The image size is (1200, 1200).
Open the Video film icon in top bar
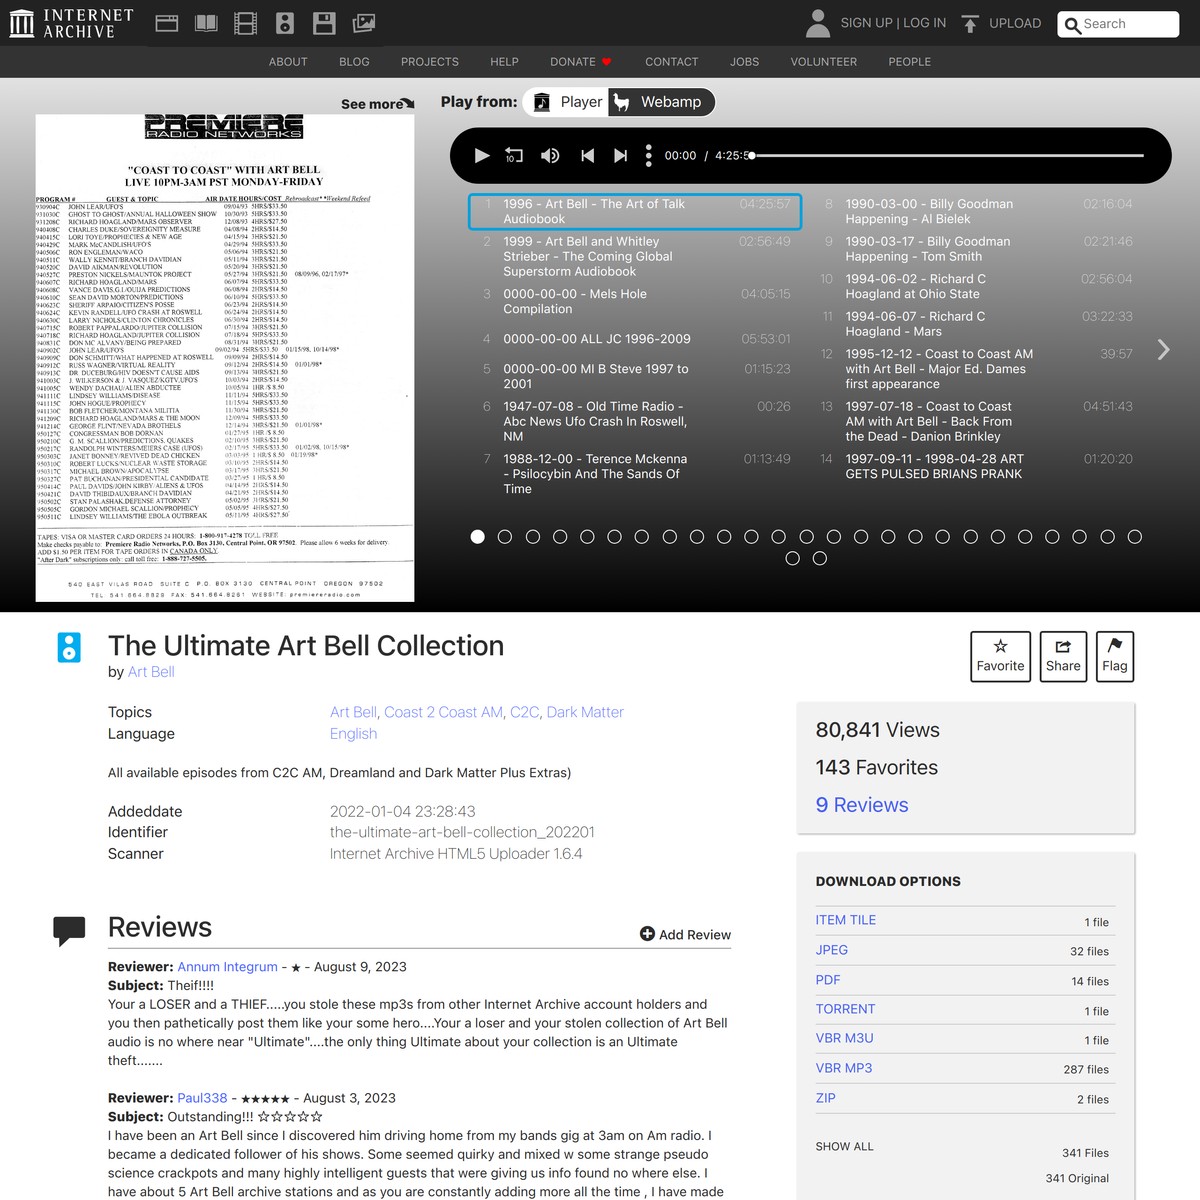coord(245,23)
